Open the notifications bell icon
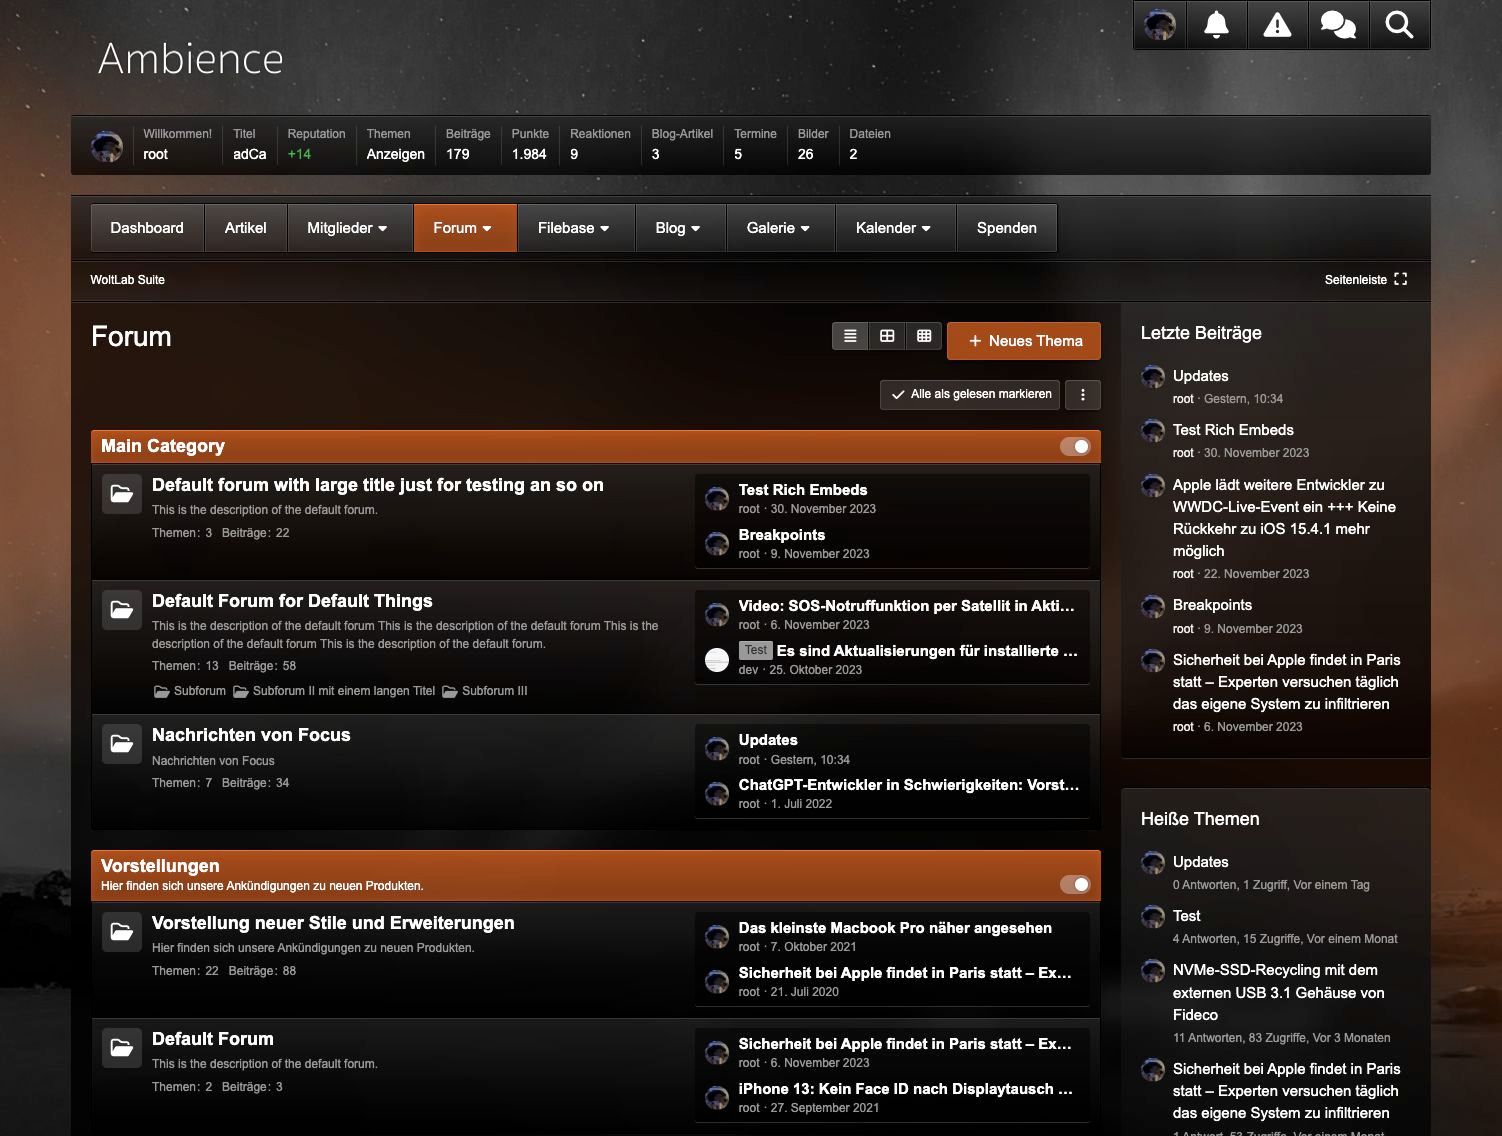Image resolution: width=1502 pixels, height=1136 pixels. 1216,25
